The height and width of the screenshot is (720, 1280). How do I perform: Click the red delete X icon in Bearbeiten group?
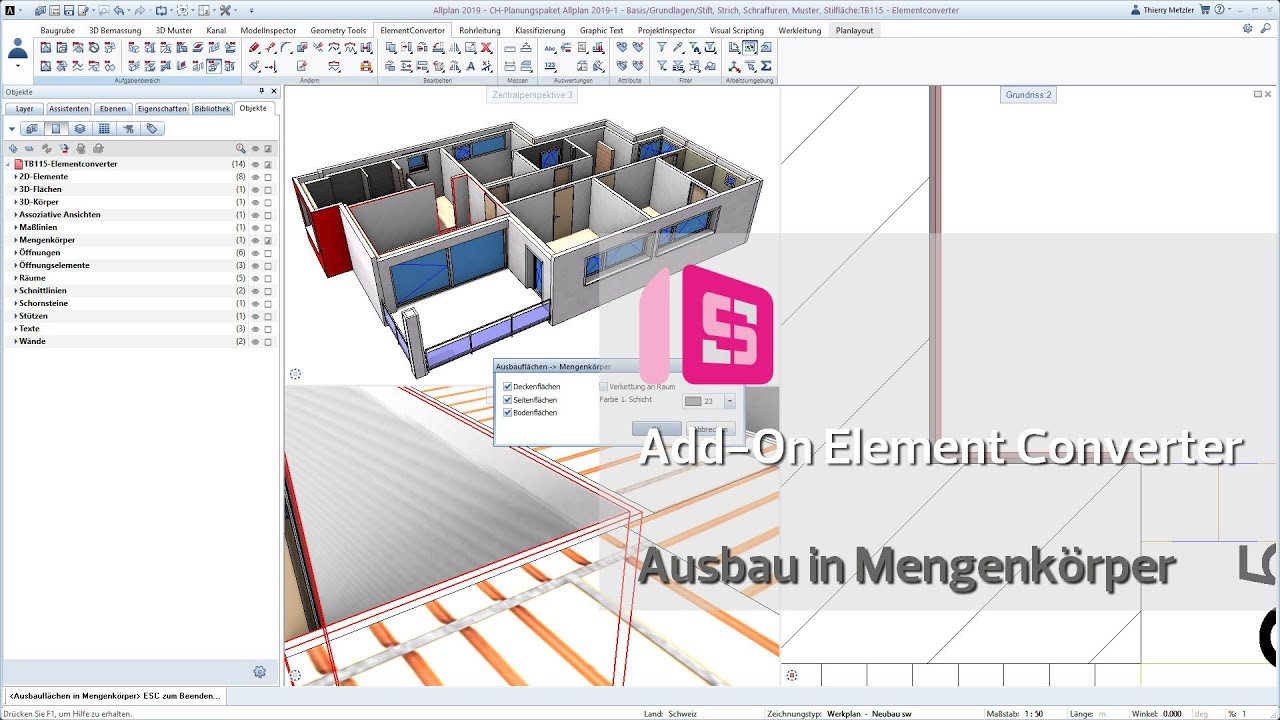point(486,47)
